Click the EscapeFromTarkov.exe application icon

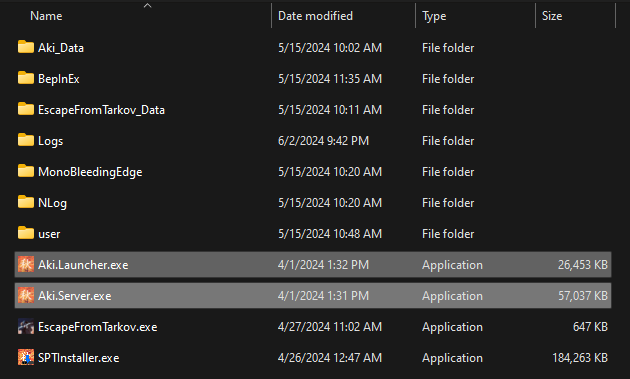pos(26,326)
